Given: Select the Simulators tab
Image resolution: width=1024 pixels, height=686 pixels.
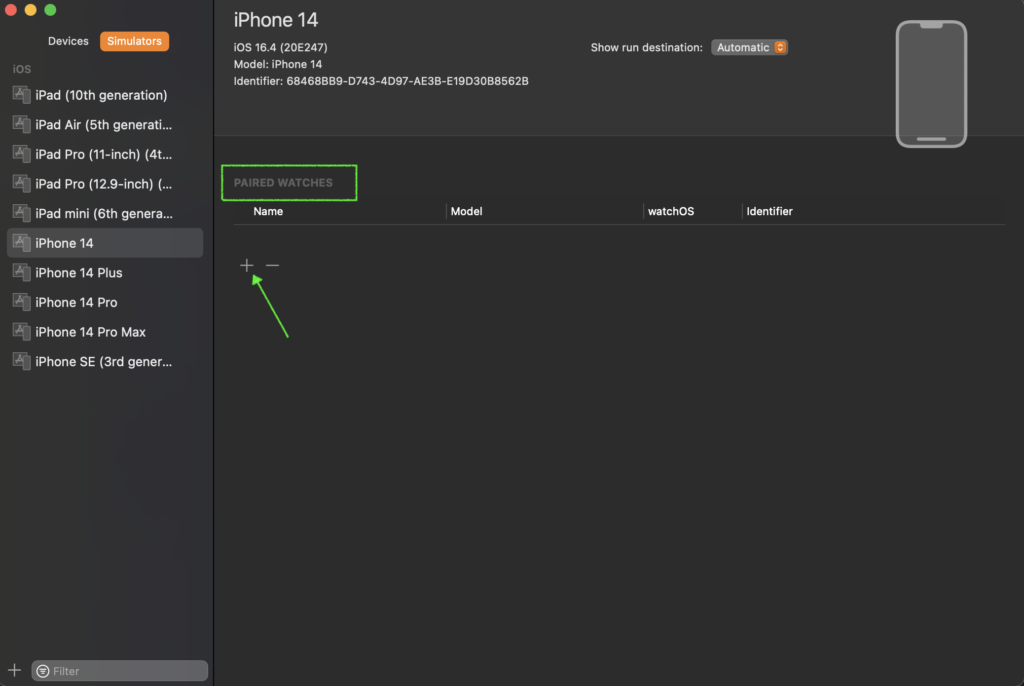Looking at the screenshot, I should 134,41.
